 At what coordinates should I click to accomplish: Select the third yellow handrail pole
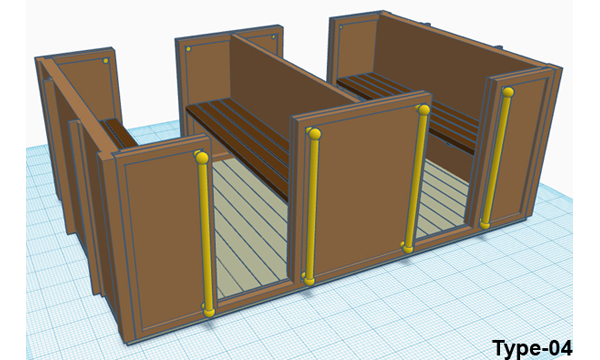pos(415,179)
